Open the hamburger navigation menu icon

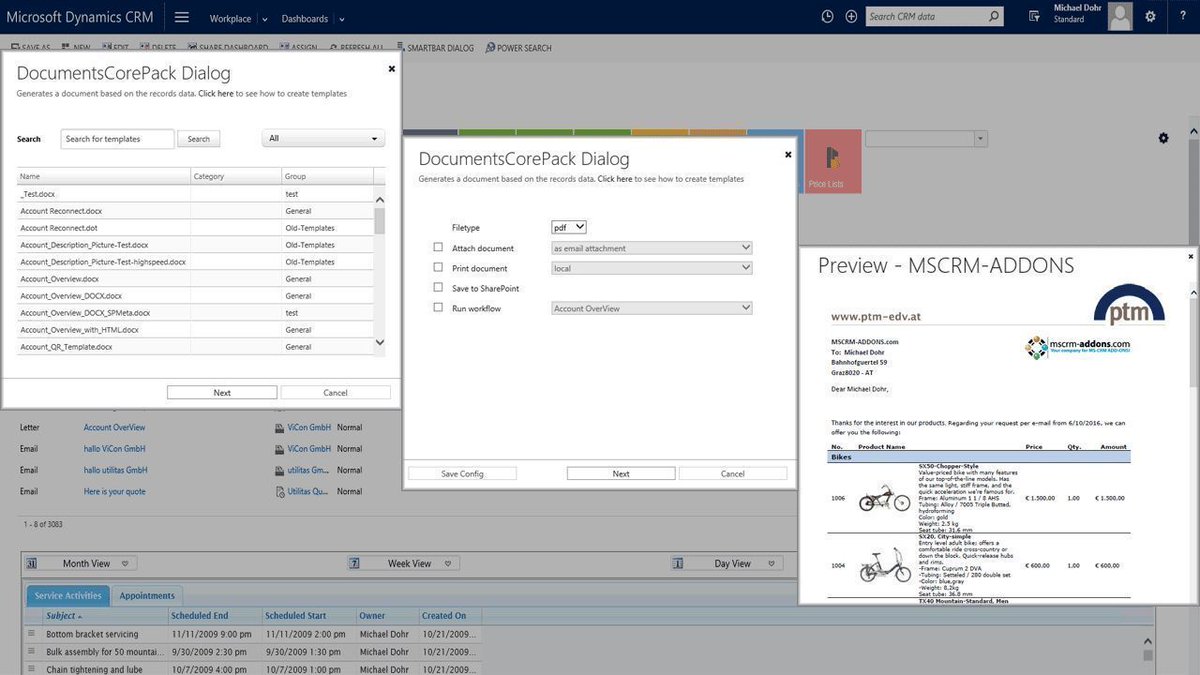181,17
